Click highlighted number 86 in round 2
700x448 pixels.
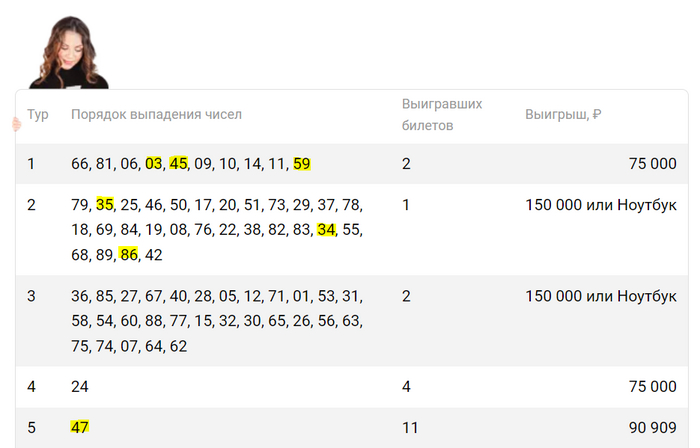pyautogui.click(x=128, y=255)
